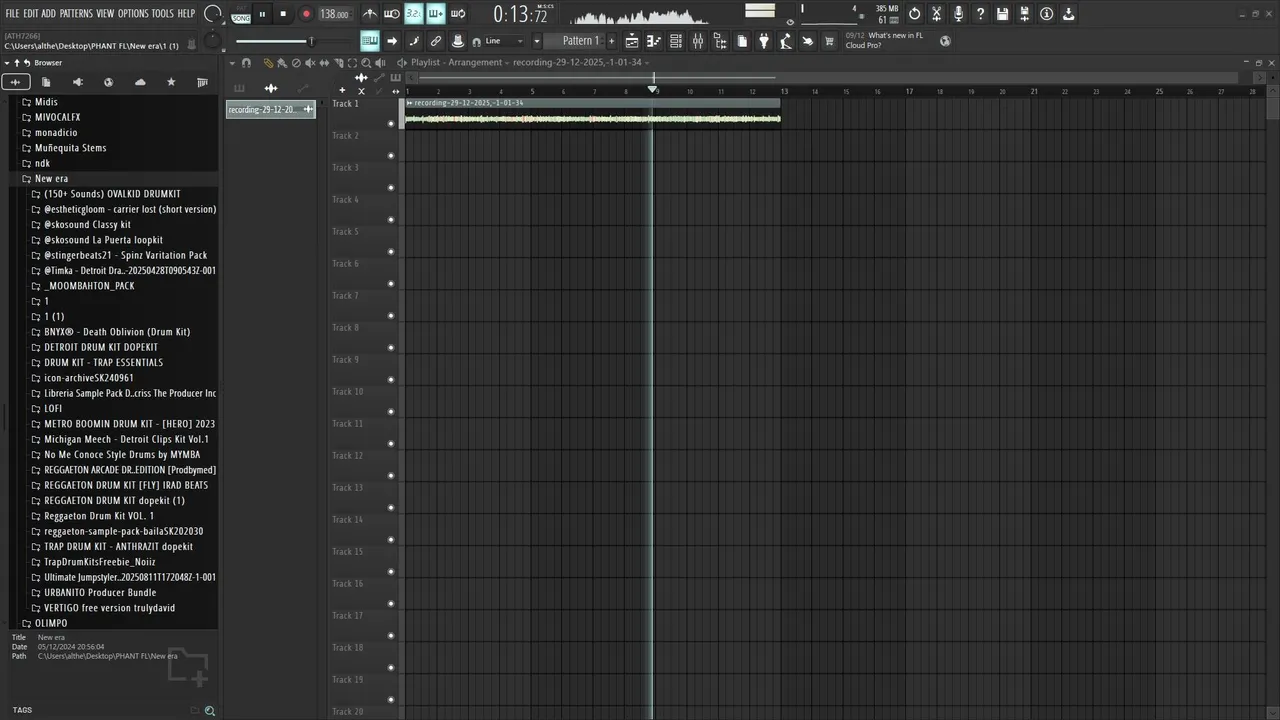
Task: Select the Mute tool in Playlist
Action: pyautogui.click(x=310, y=63)
